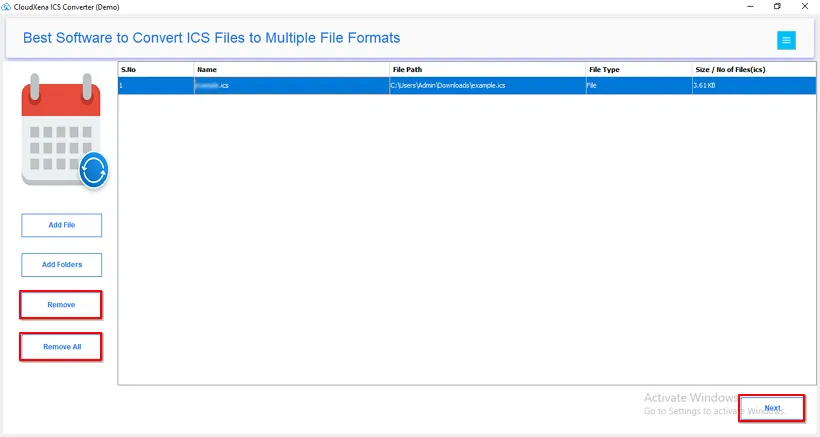Select the 3.61 KB size cell

[754, 86]
